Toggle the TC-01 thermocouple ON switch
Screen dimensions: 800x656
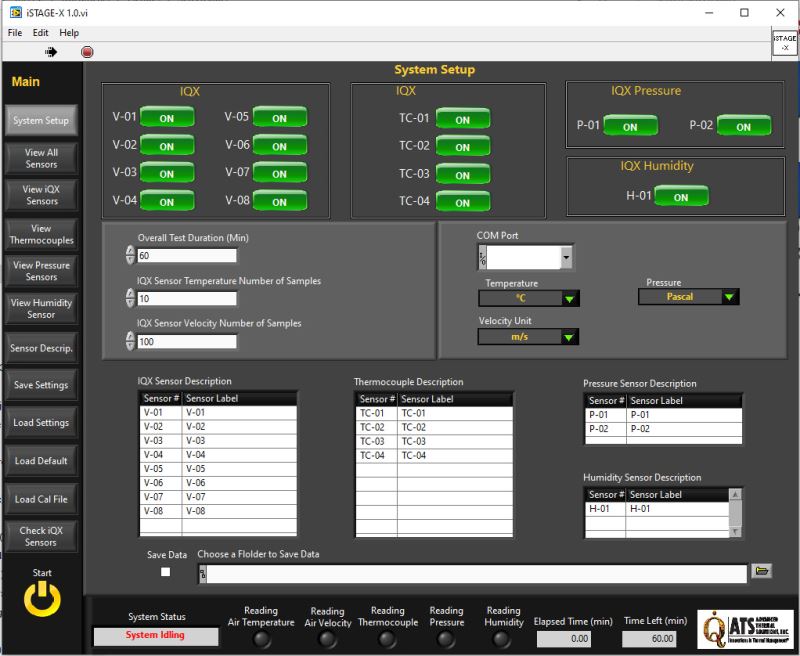[x=463, y=119]
